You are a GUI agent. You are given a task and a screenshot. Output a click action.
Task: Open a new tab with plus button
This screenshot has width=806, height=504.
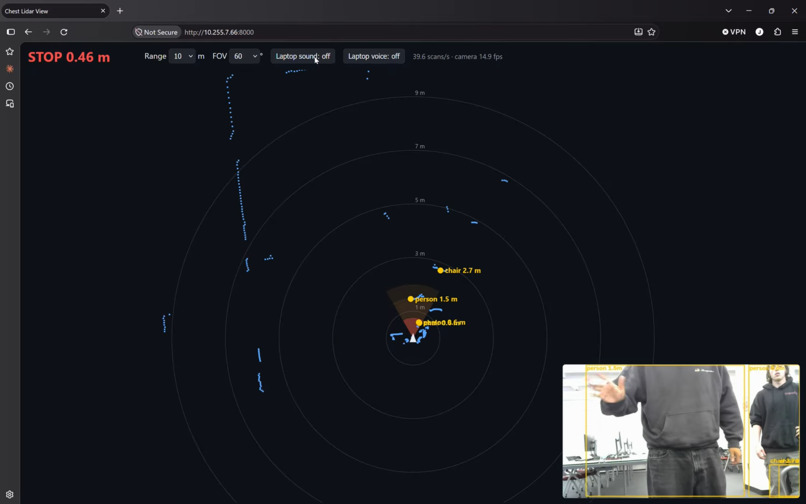[120, 11]
